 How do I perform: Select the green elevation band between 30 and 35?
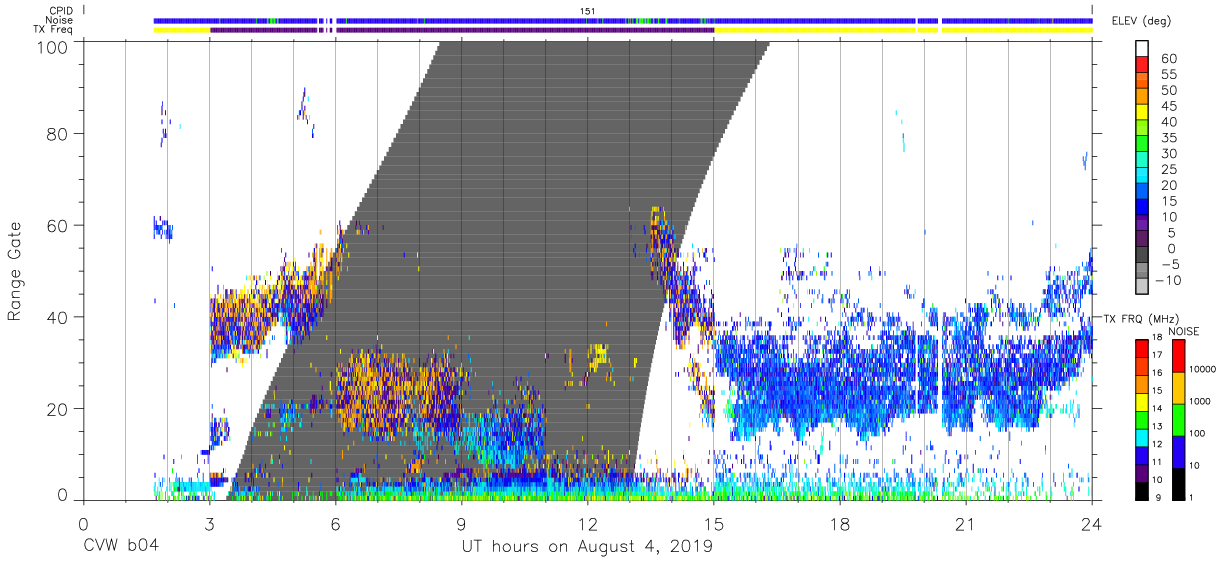point(1142,145)
